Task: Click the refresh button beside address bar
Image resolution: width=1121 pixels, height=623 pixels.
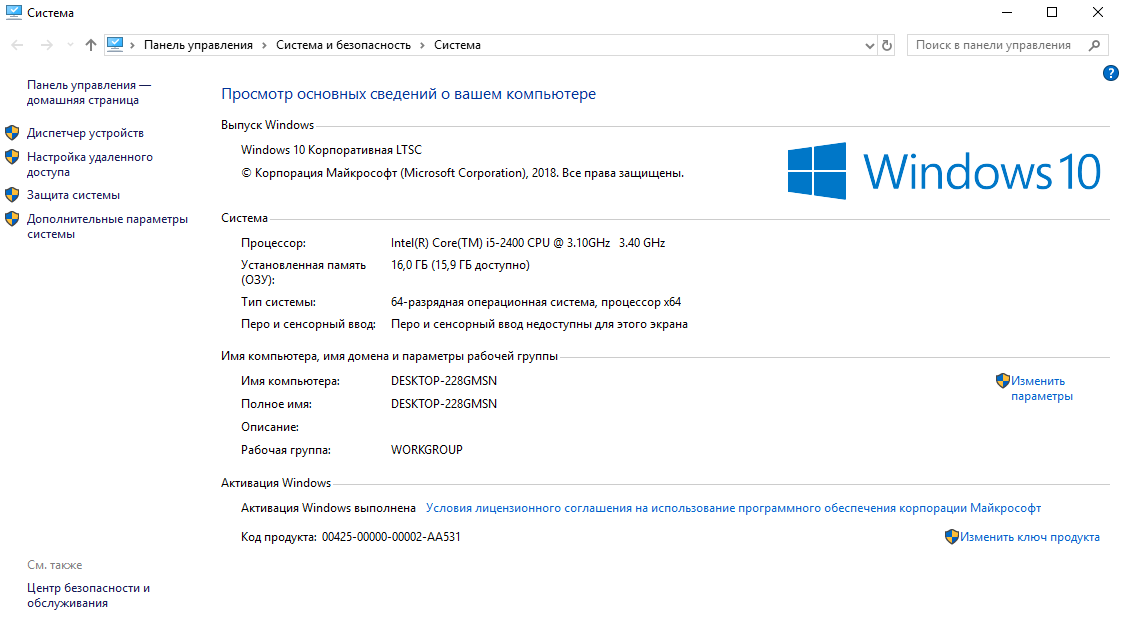Action: pos(887,45)
